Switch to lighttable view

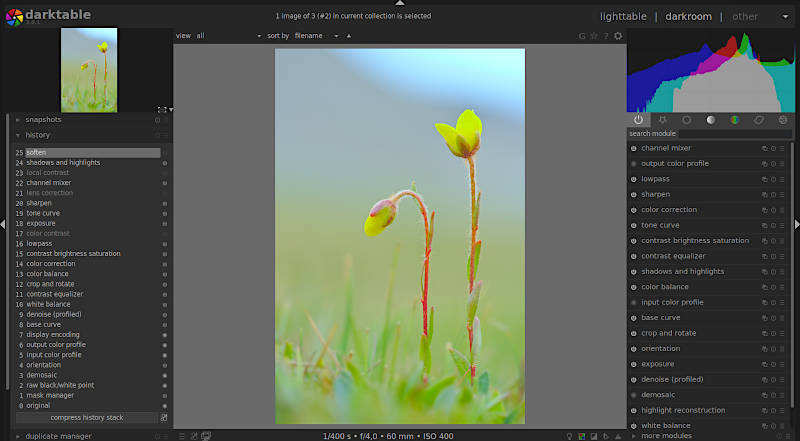(x=623, y=17)
